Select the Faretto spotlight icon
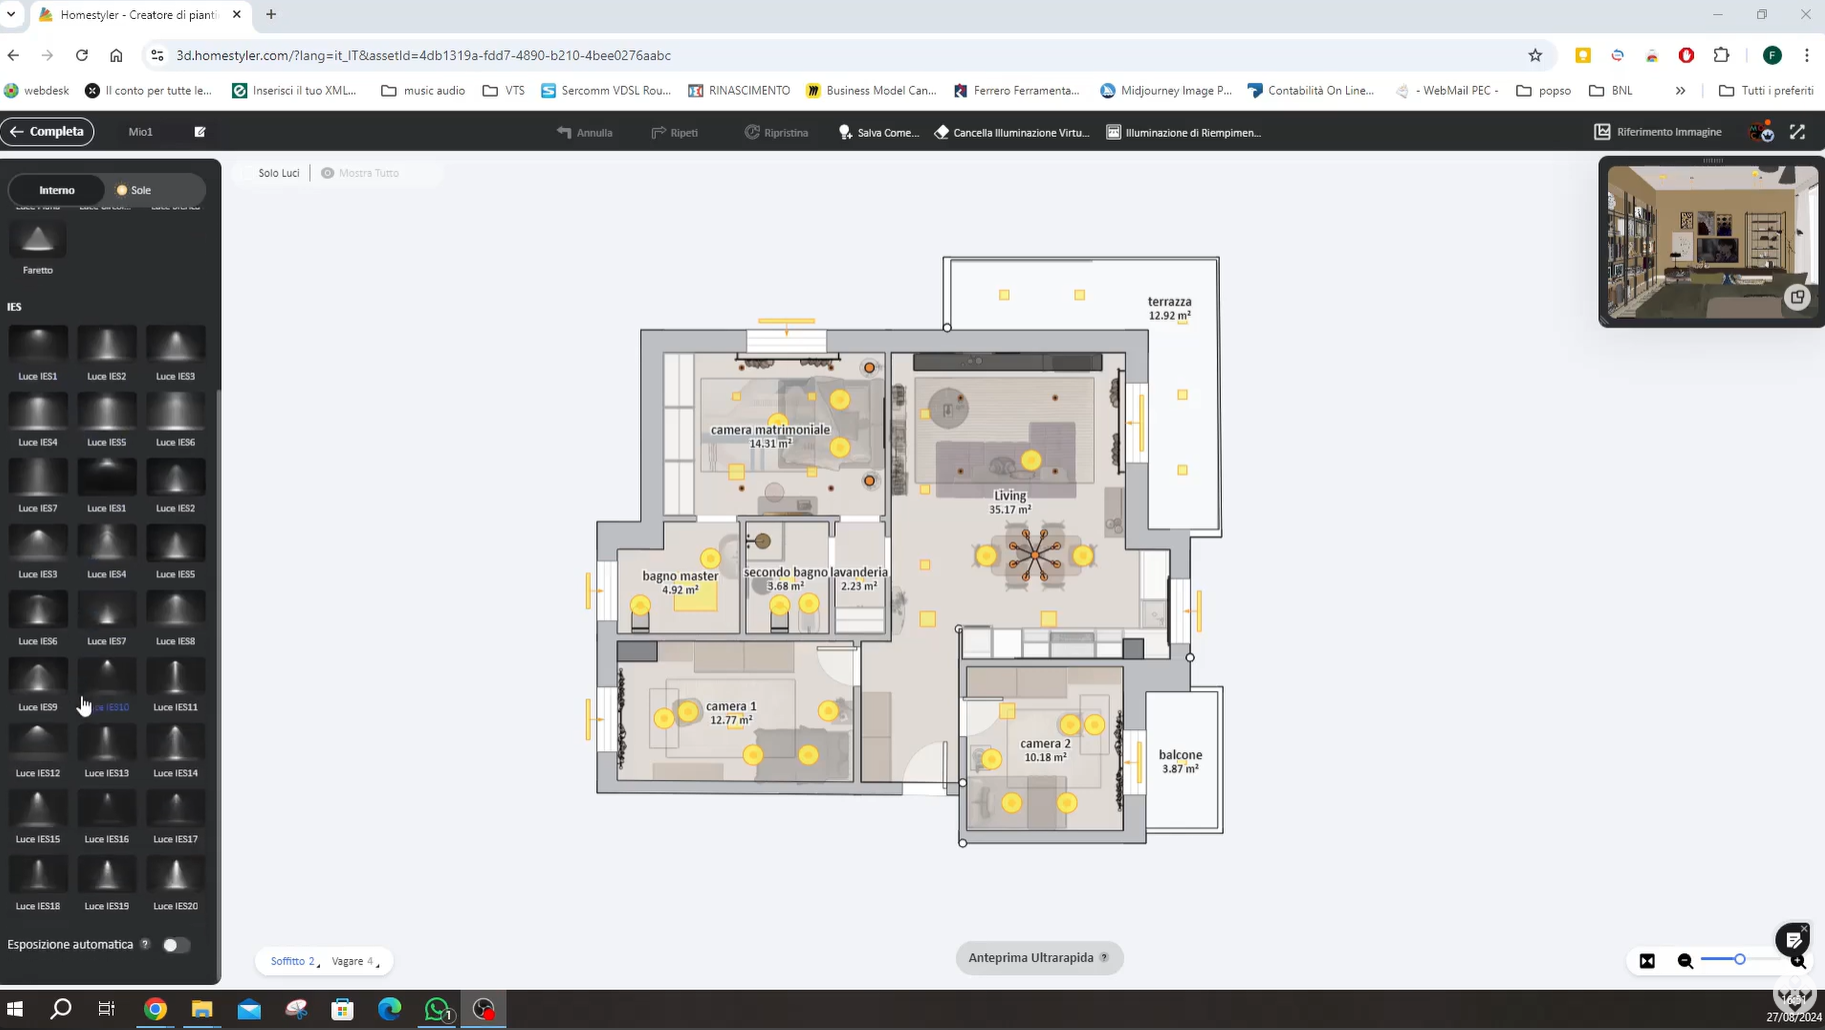This screenshot has height=1030, width=1825. click(38, 240)
